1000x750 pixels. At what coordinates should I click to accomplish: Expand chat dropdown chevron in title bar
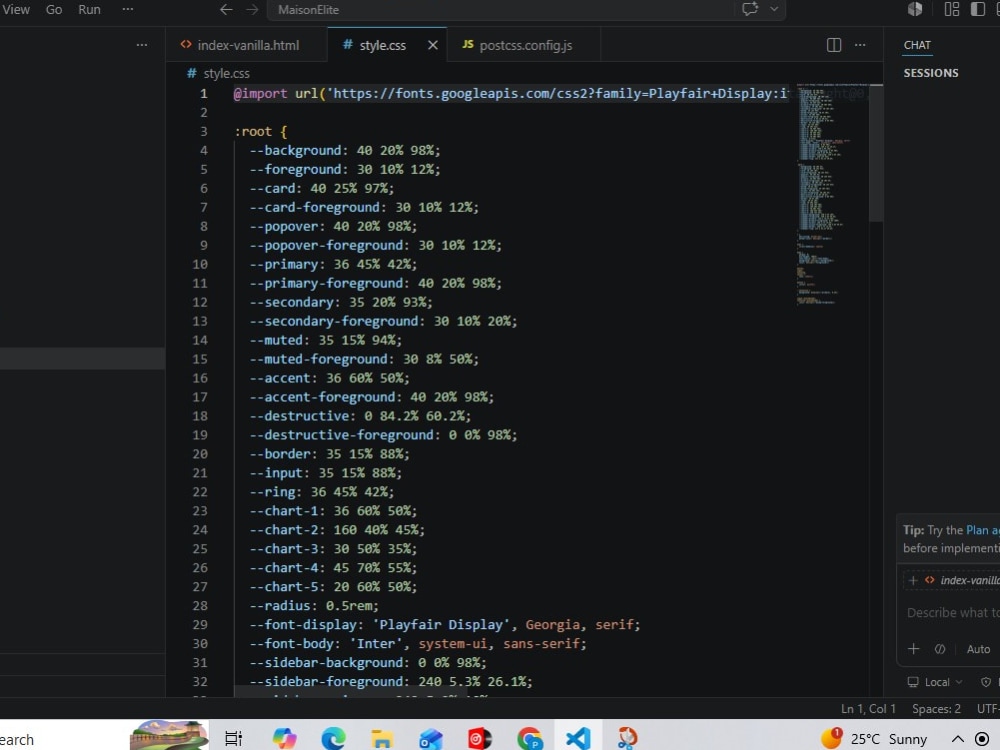pyautogui.click(x=774, y=9)
